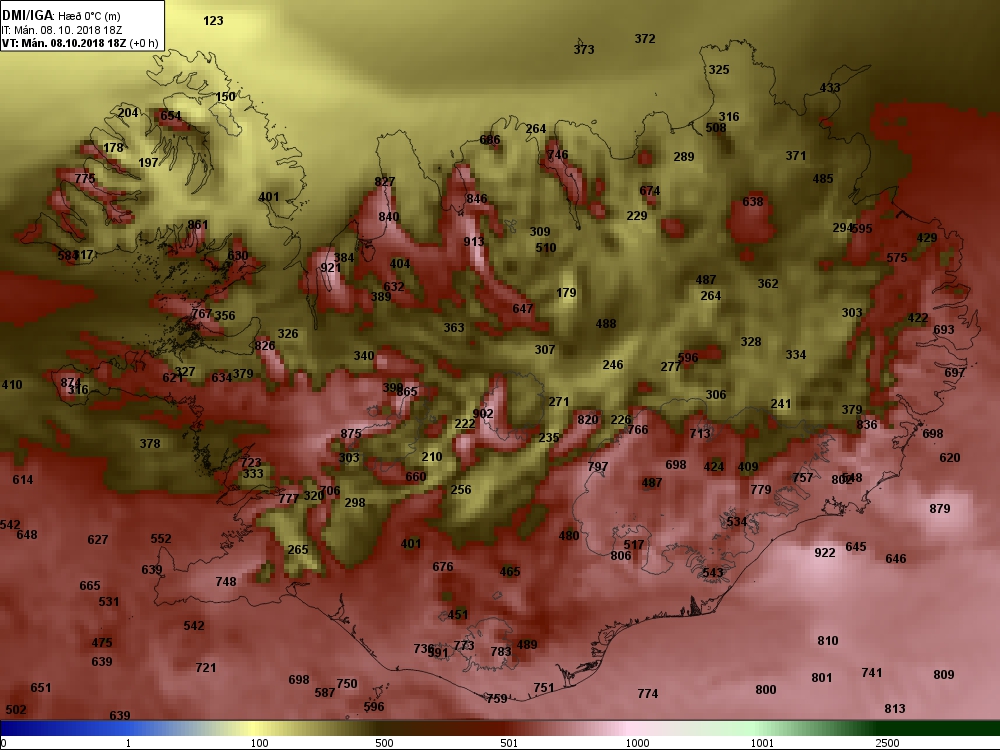Screen dimensions: 1000x750
Task: Click the map value 827
Action: pos(385,181)
